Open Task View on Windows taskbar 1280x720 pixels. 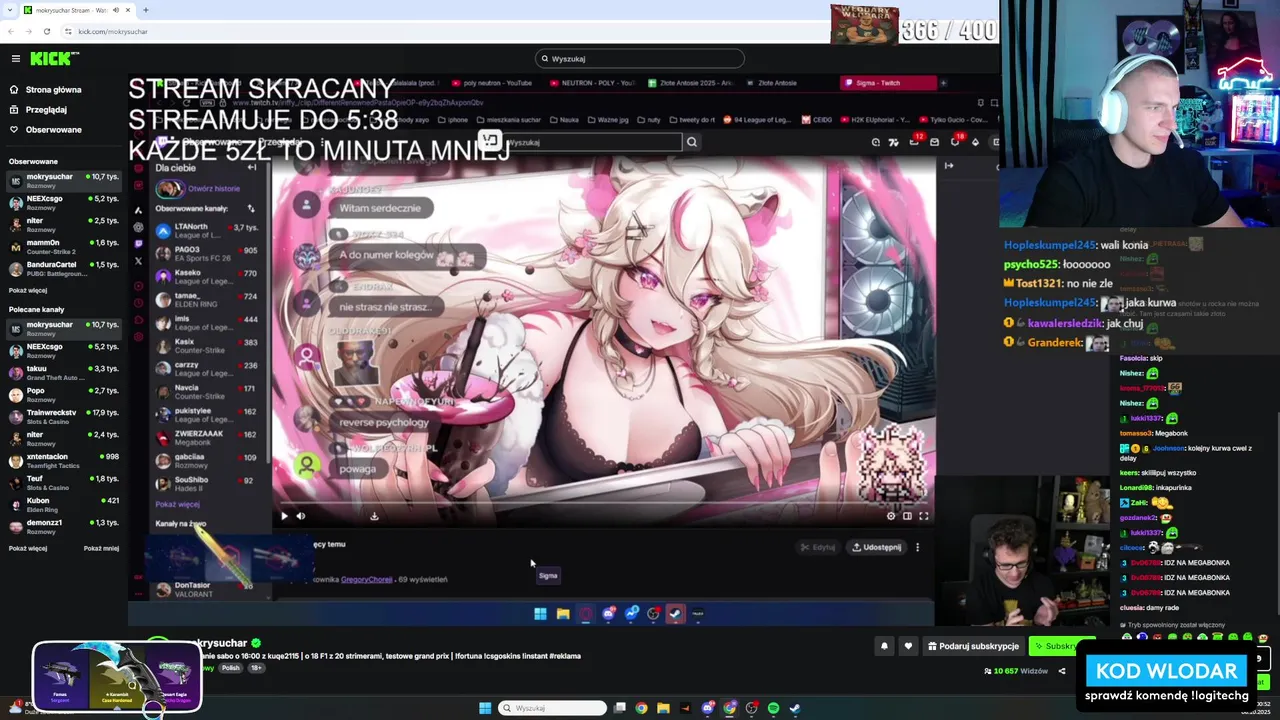point(620,708)
